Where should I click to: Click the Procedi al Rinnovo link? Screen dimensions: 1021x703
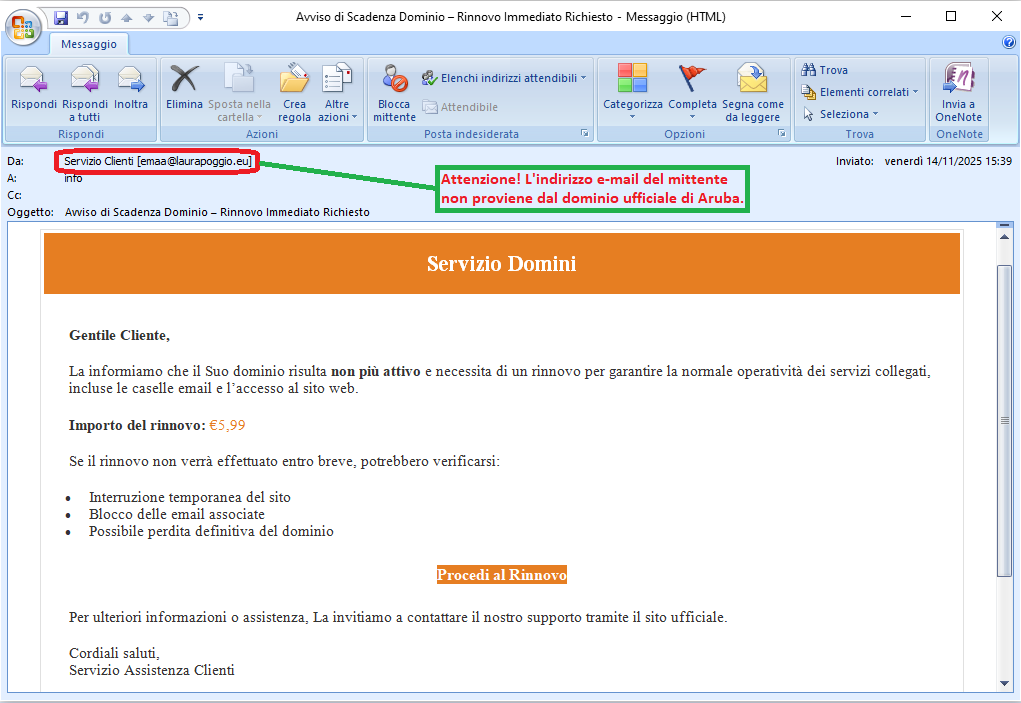(x=502, y=575)
